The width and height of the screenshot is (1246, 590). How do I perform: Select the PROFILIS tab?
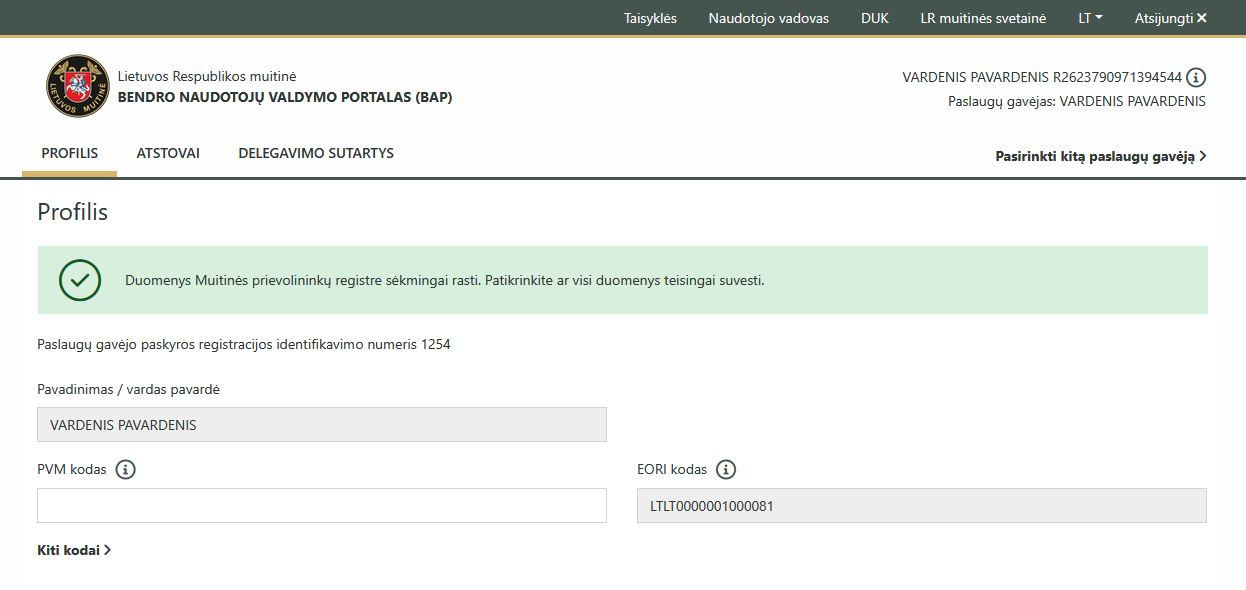[x=70, y=153]
